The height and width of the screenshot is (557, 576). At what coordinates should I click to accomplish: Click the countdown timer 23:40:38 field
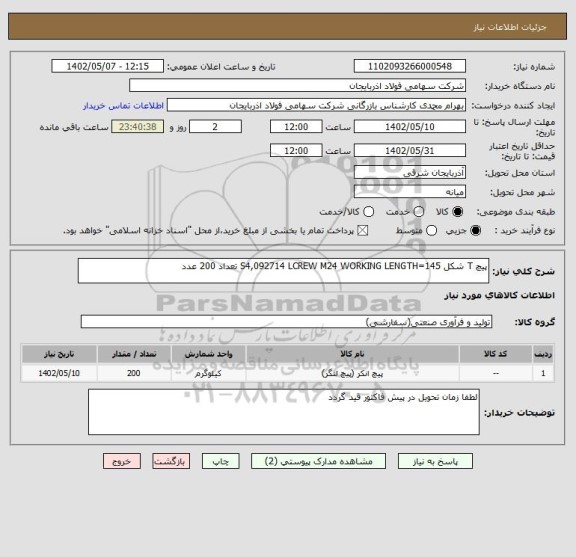click(x=138, y=127)
